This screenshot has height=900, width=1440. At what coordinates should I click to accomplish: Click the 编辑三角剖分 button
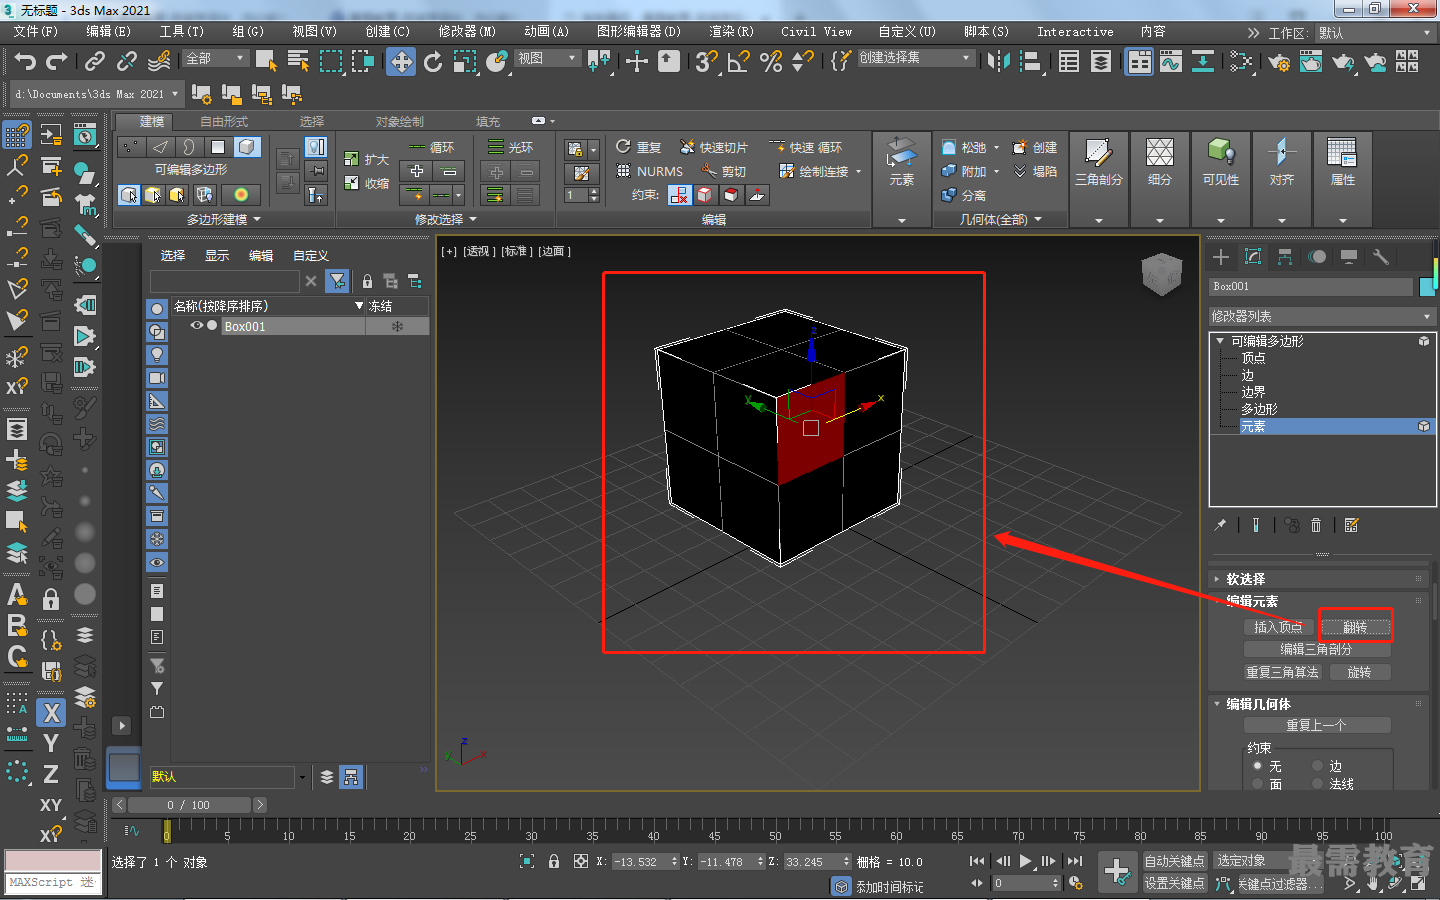click(x=1316, y=649)
